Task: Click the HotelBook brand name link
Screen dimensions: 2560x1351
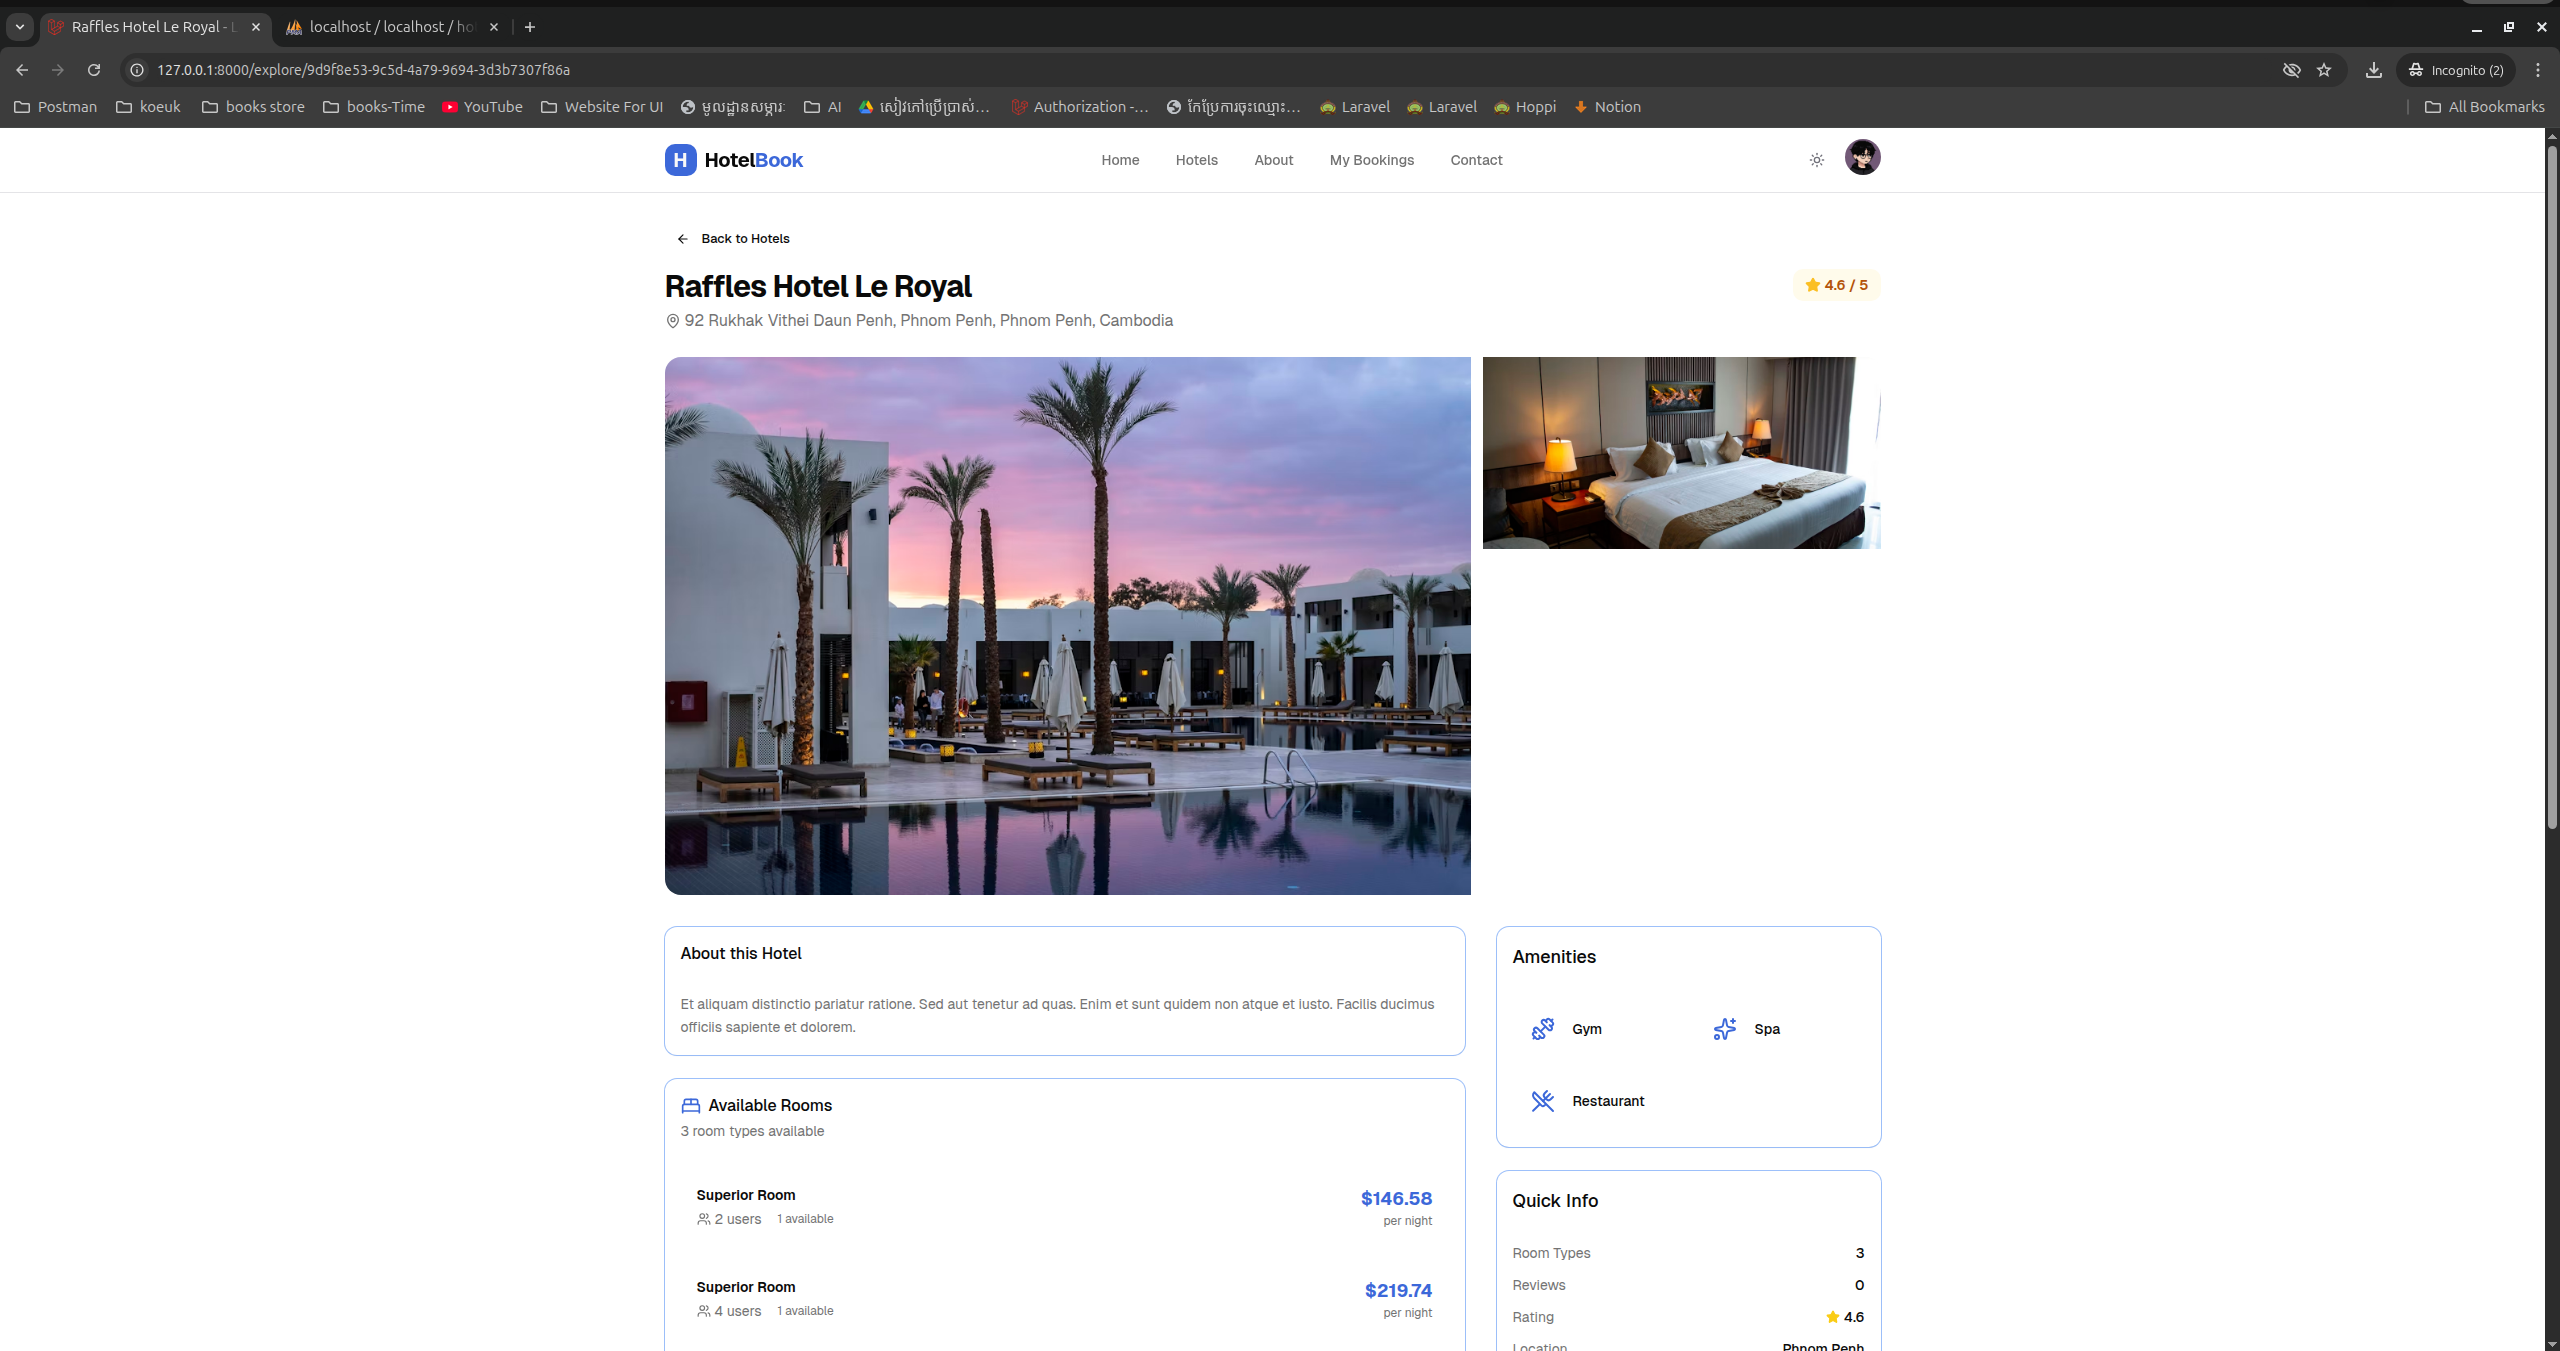Action: coord(753,160)
